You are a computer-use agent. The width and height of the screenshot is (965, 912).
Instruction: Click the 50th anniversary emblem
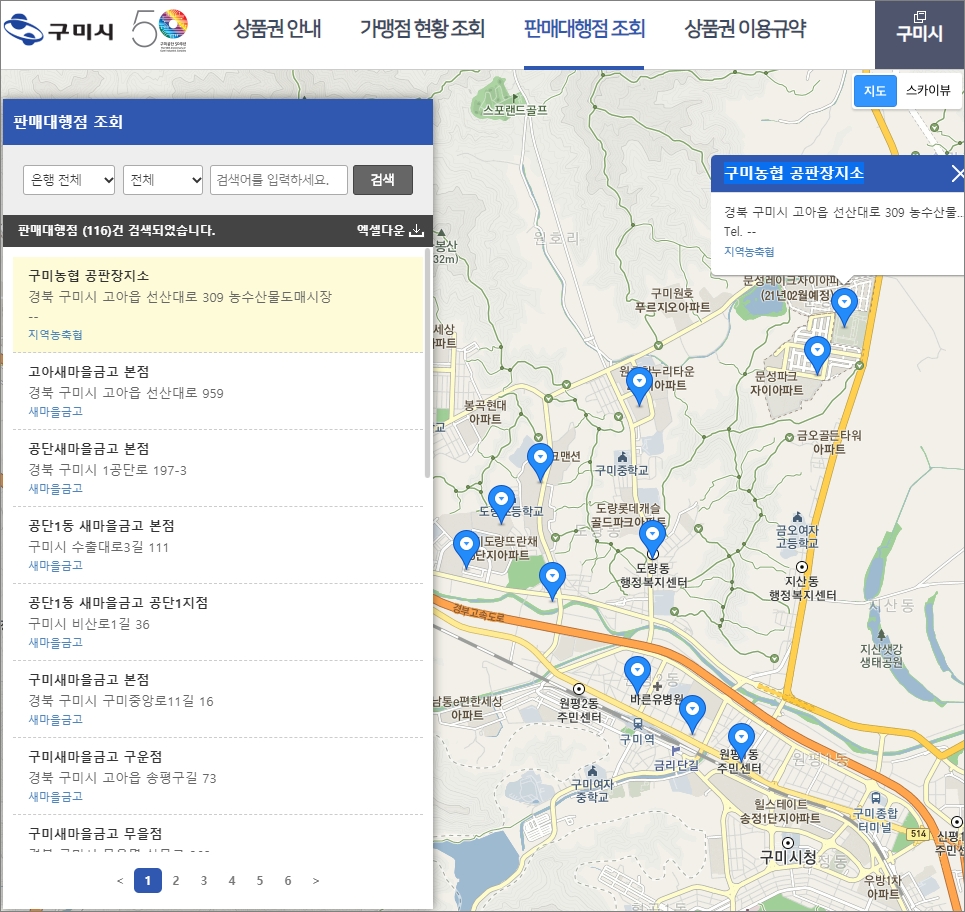160,29
